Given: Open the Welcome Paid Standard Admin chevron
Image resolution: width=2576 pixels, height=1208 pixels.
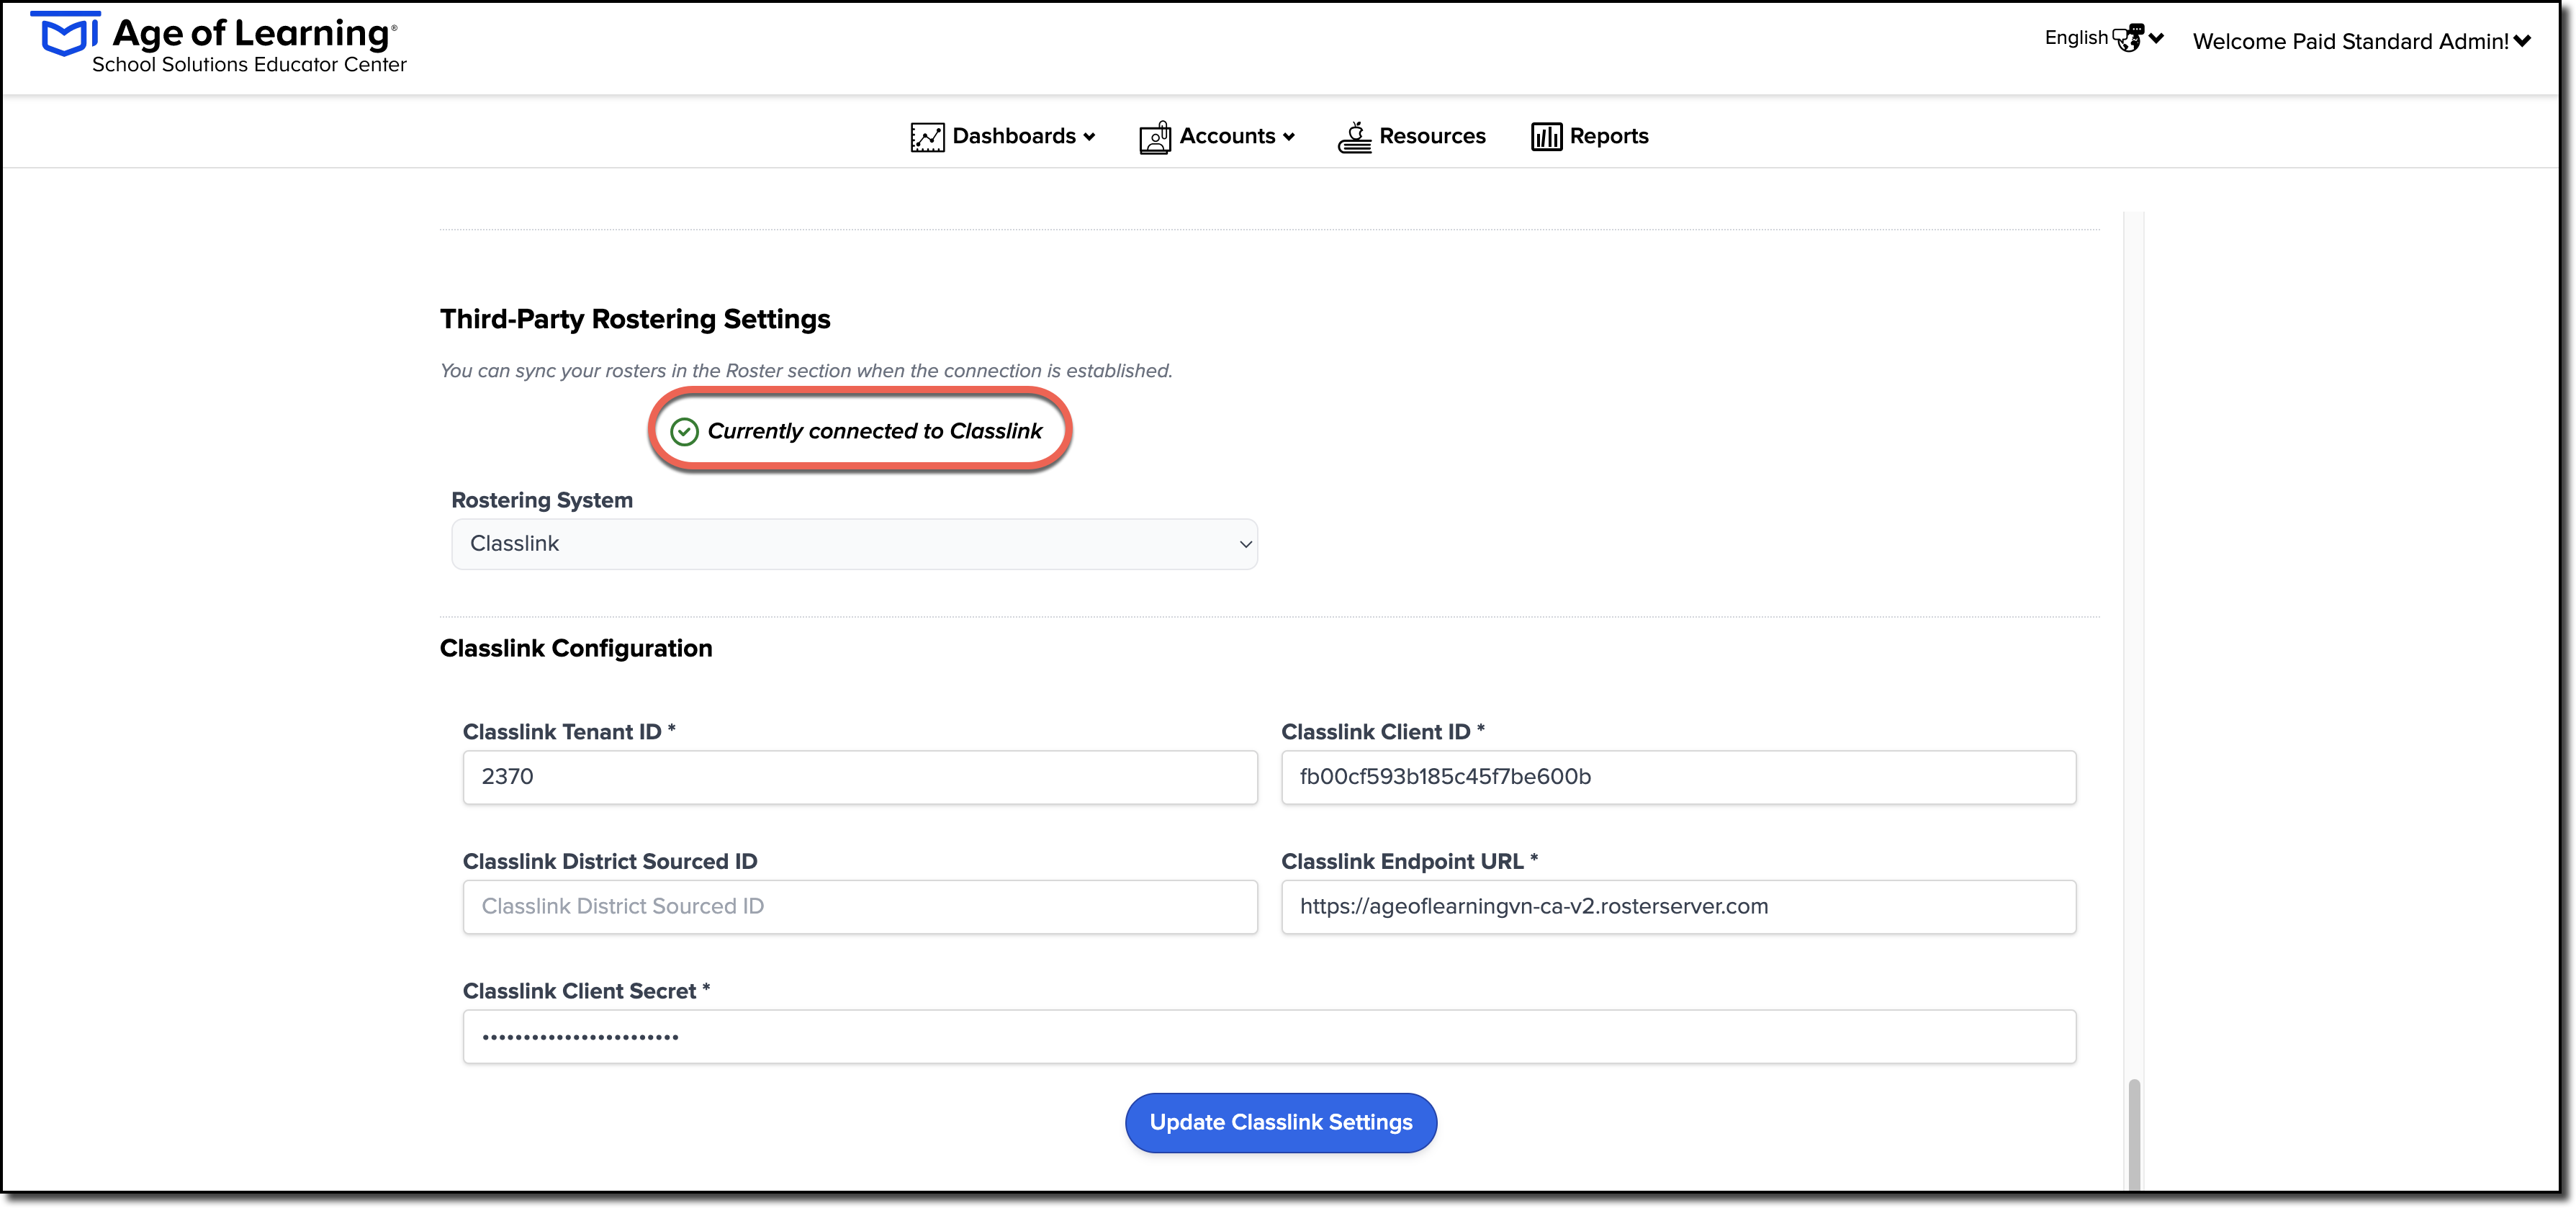Looking at the screenshot, I should (x=2522, y=41).
